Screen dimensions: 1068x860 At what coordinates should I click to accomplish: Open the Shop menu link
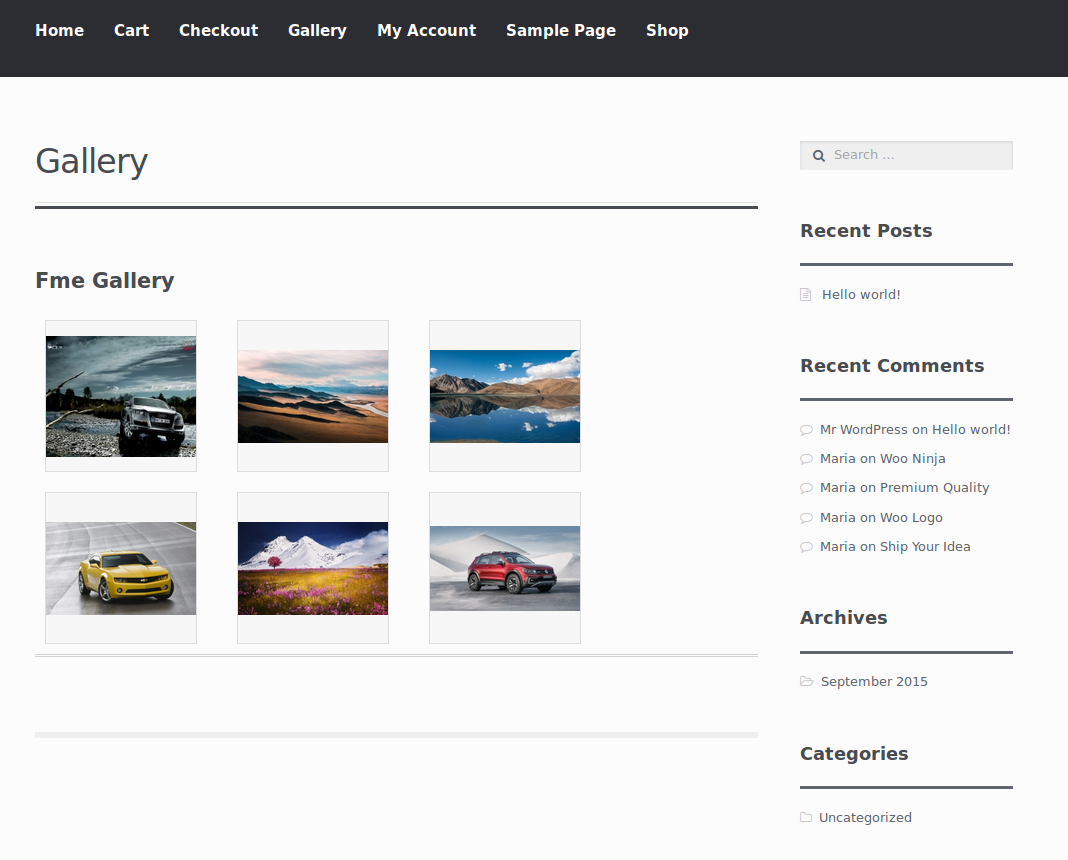tap(668, 31)
